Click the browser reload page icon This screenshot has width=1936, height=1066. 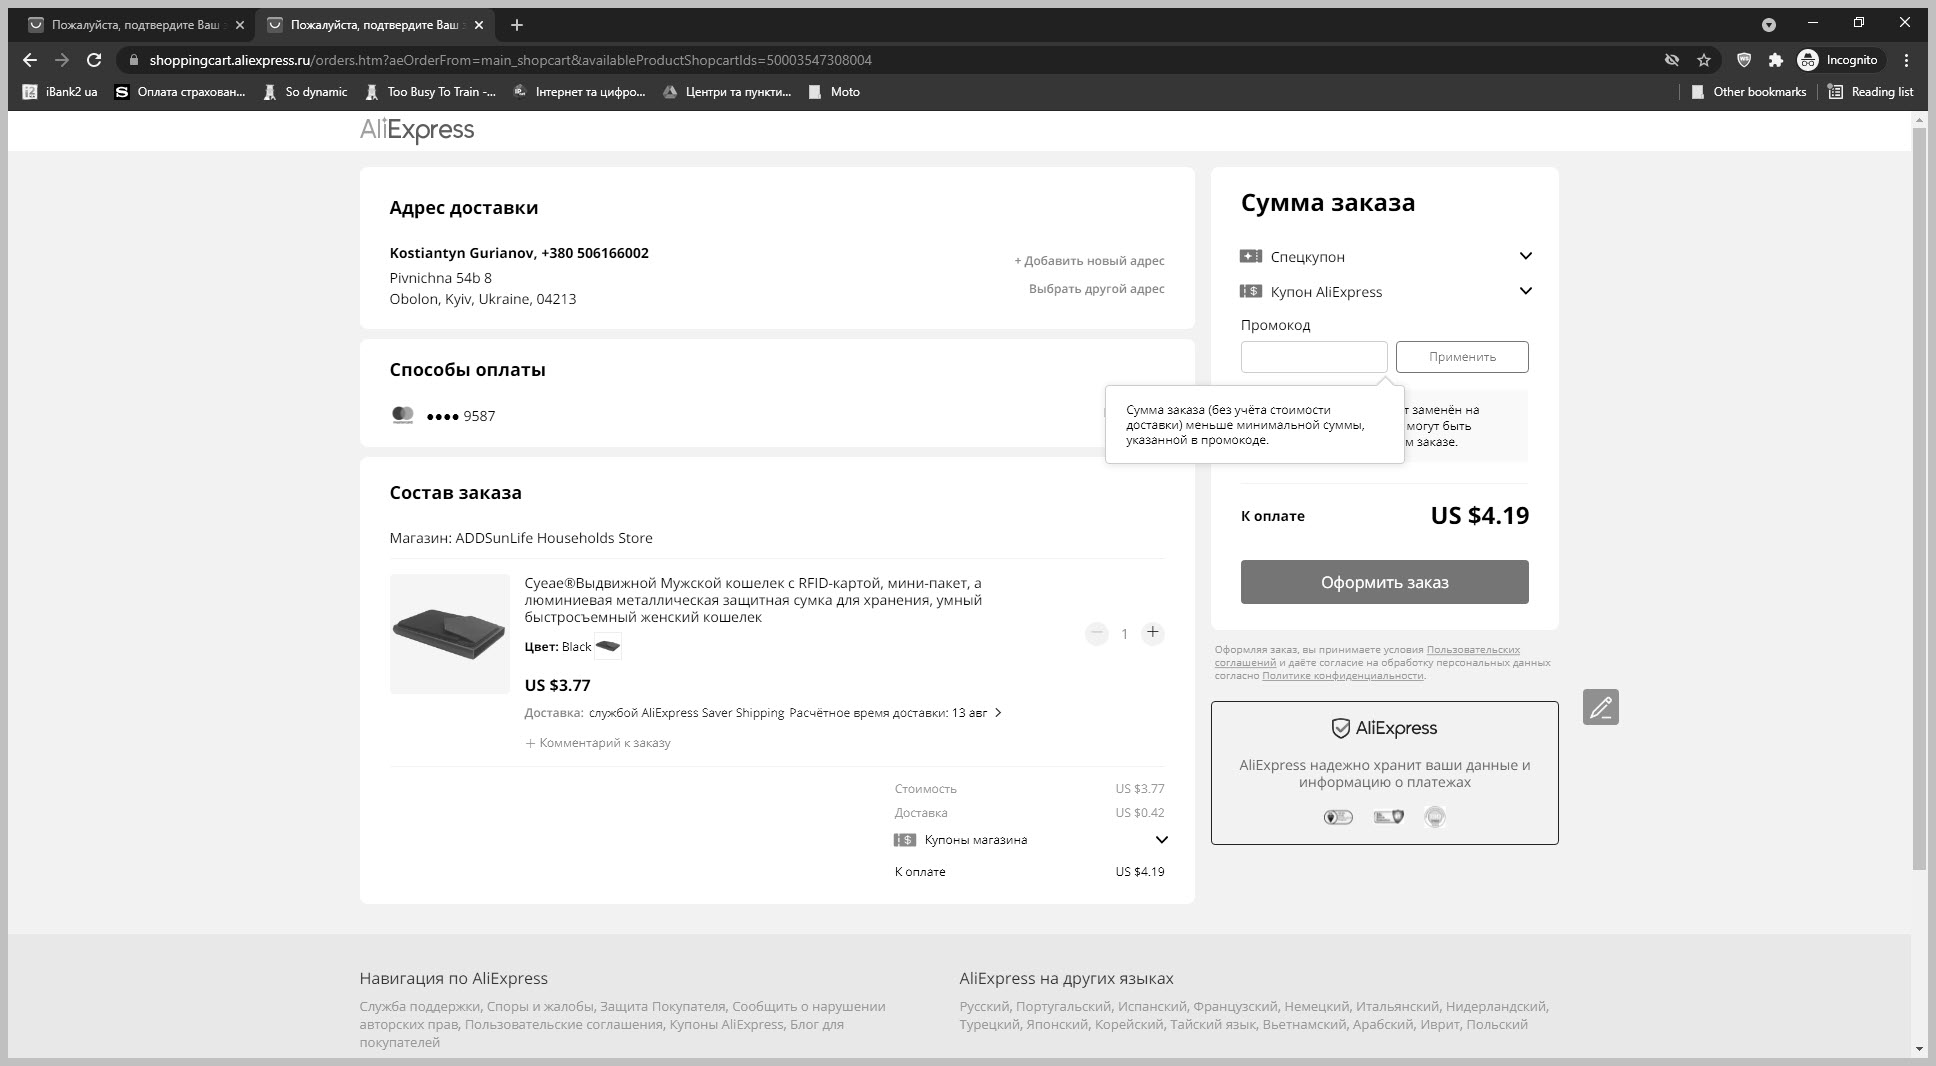(x=94, y=60)
